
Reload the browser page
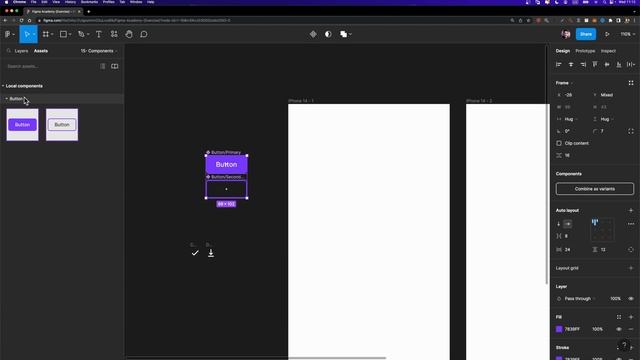(22, 20)
